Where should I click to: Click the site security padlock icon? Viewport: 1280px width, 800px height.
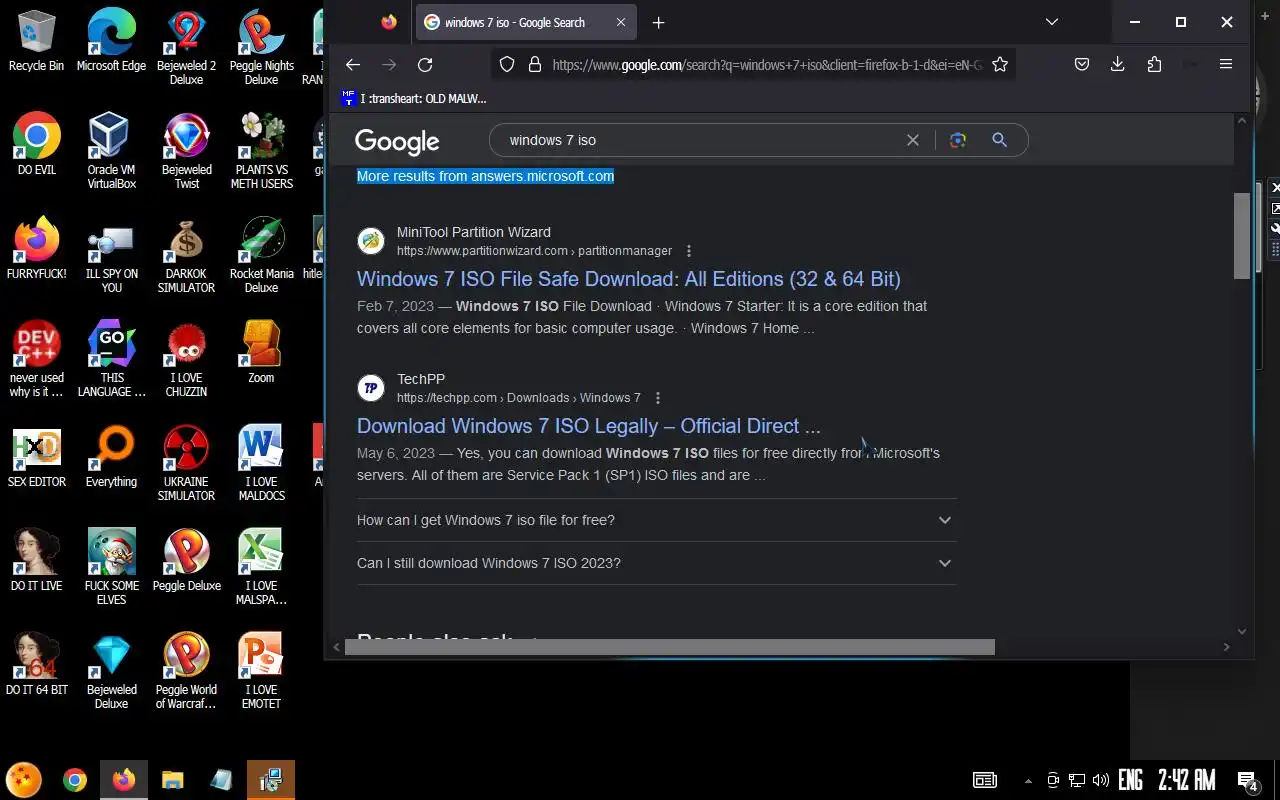click(534, 65)
